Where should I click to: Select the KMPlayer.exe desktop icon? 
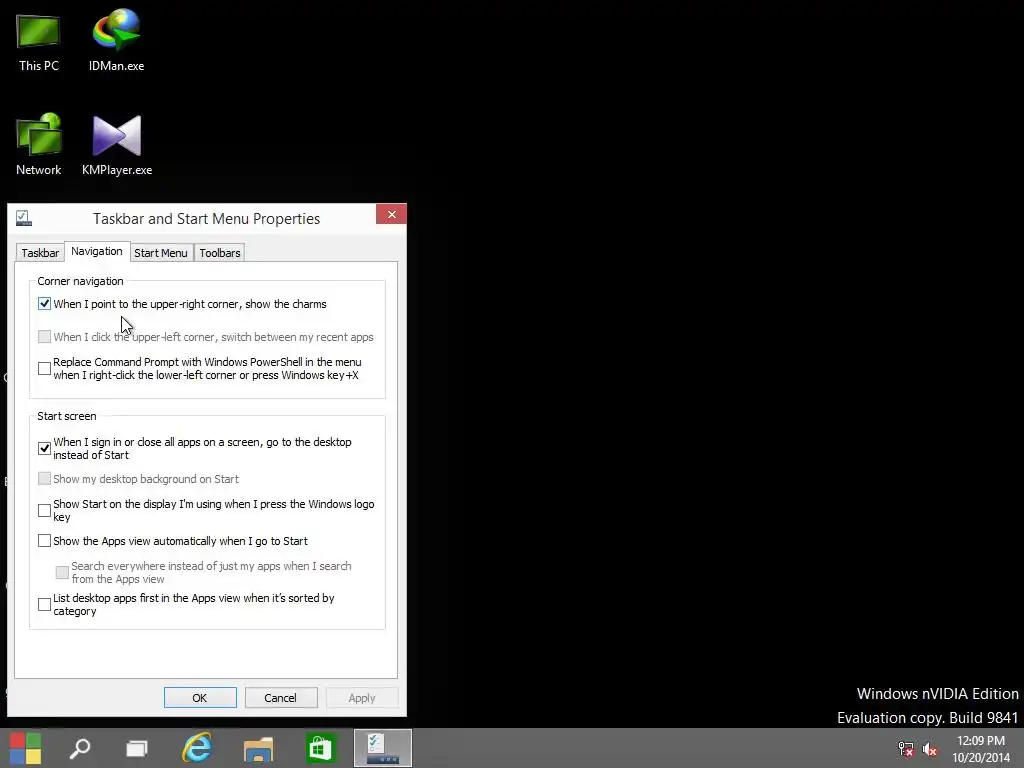(x=117, y=145)
